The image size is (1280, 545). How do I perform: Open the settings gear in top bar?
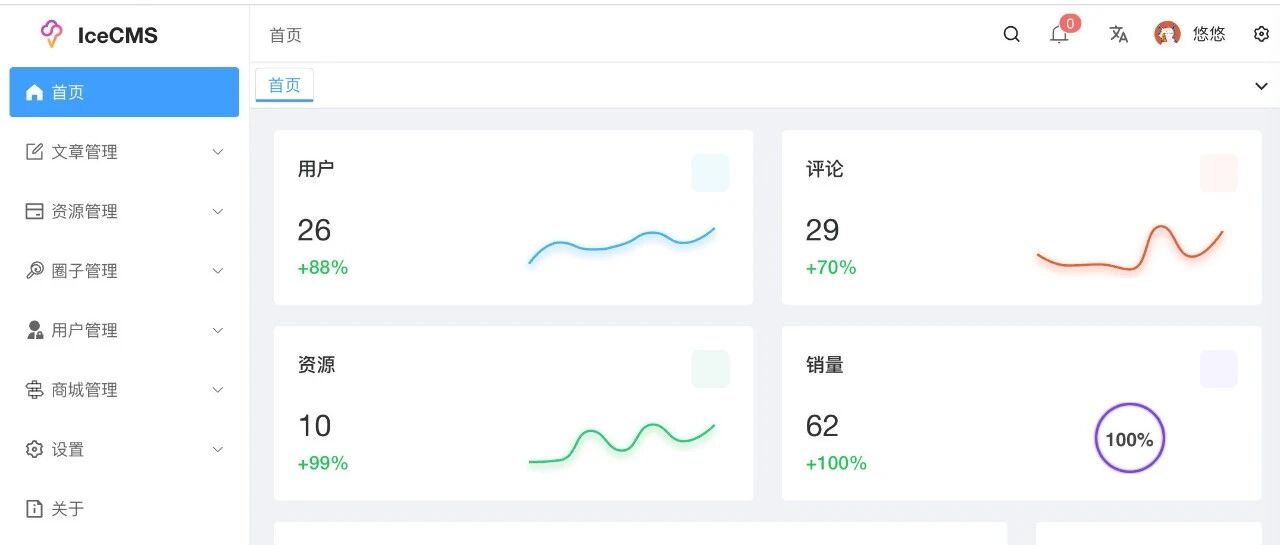pos(1261,34)
